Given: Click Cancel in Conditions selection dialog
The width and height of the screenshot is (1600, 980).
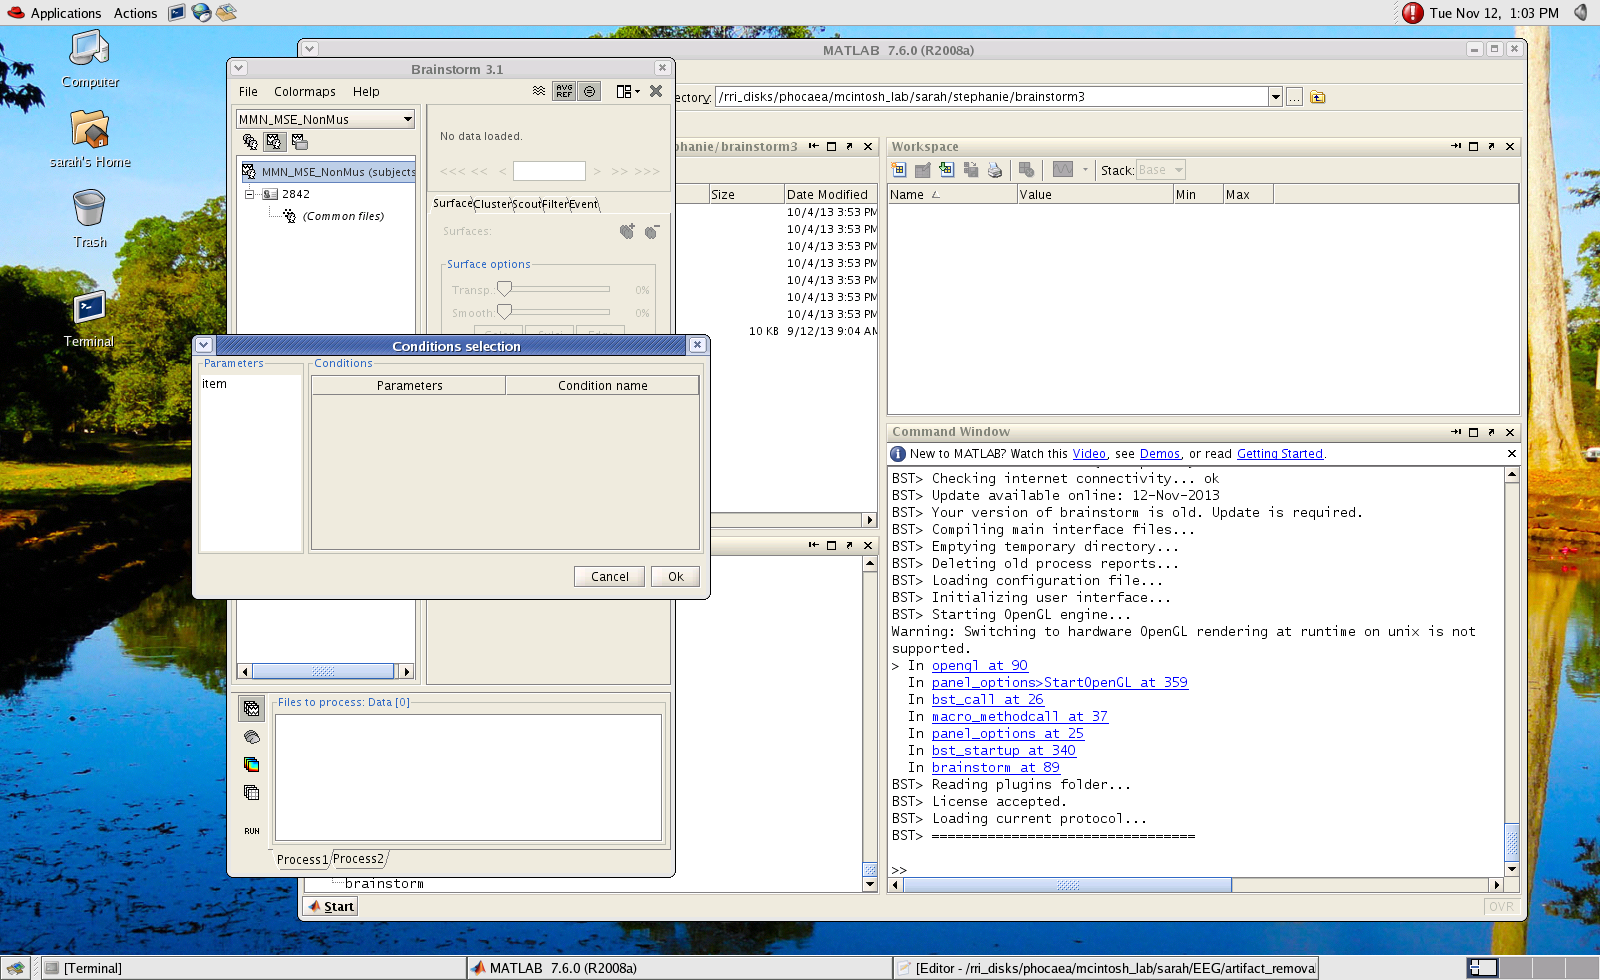Looking at the screenshot, I should click(x=610, y=576).
